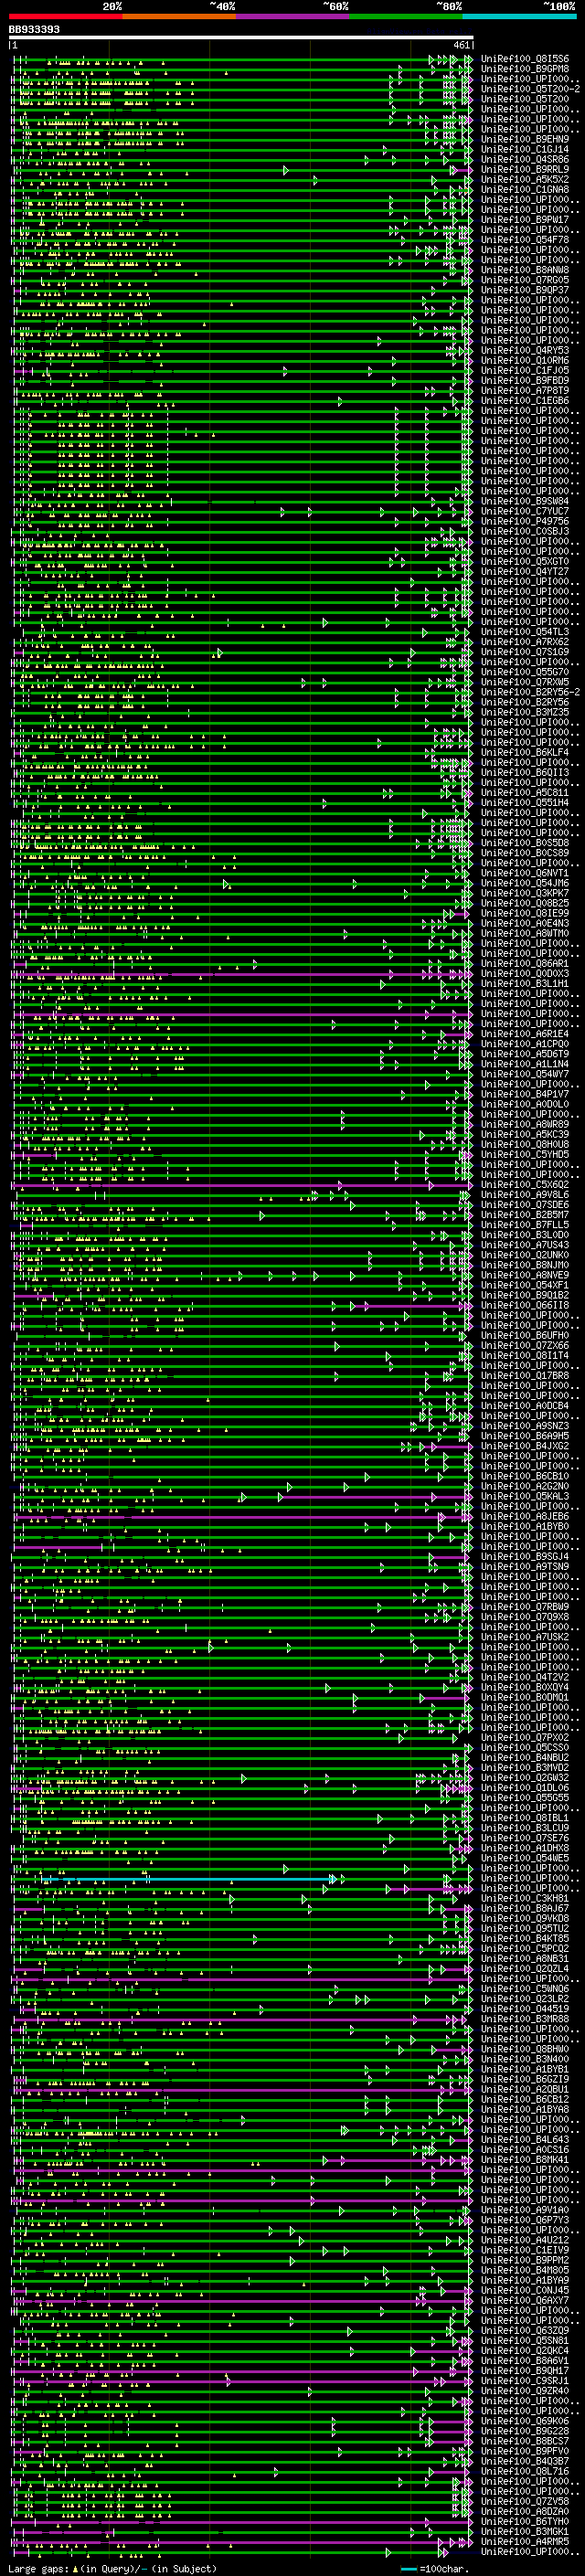
Task: Select the UniRef100_B6QII3 entry
Action: pyautogui.click(x=524, y=773)
